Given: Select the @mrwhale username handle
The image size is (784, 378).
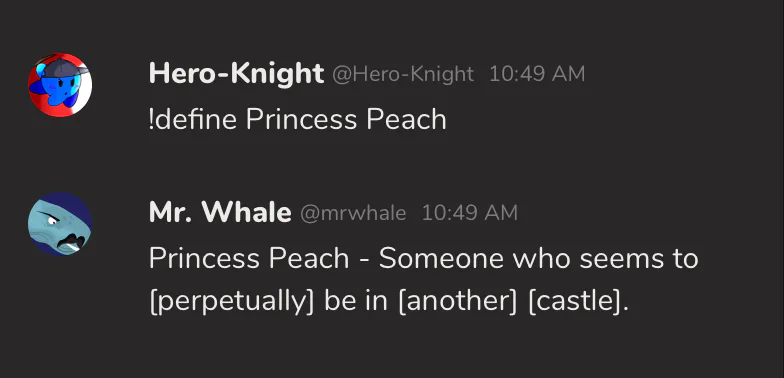Looking at the screenshot, I should click(353, 214).
